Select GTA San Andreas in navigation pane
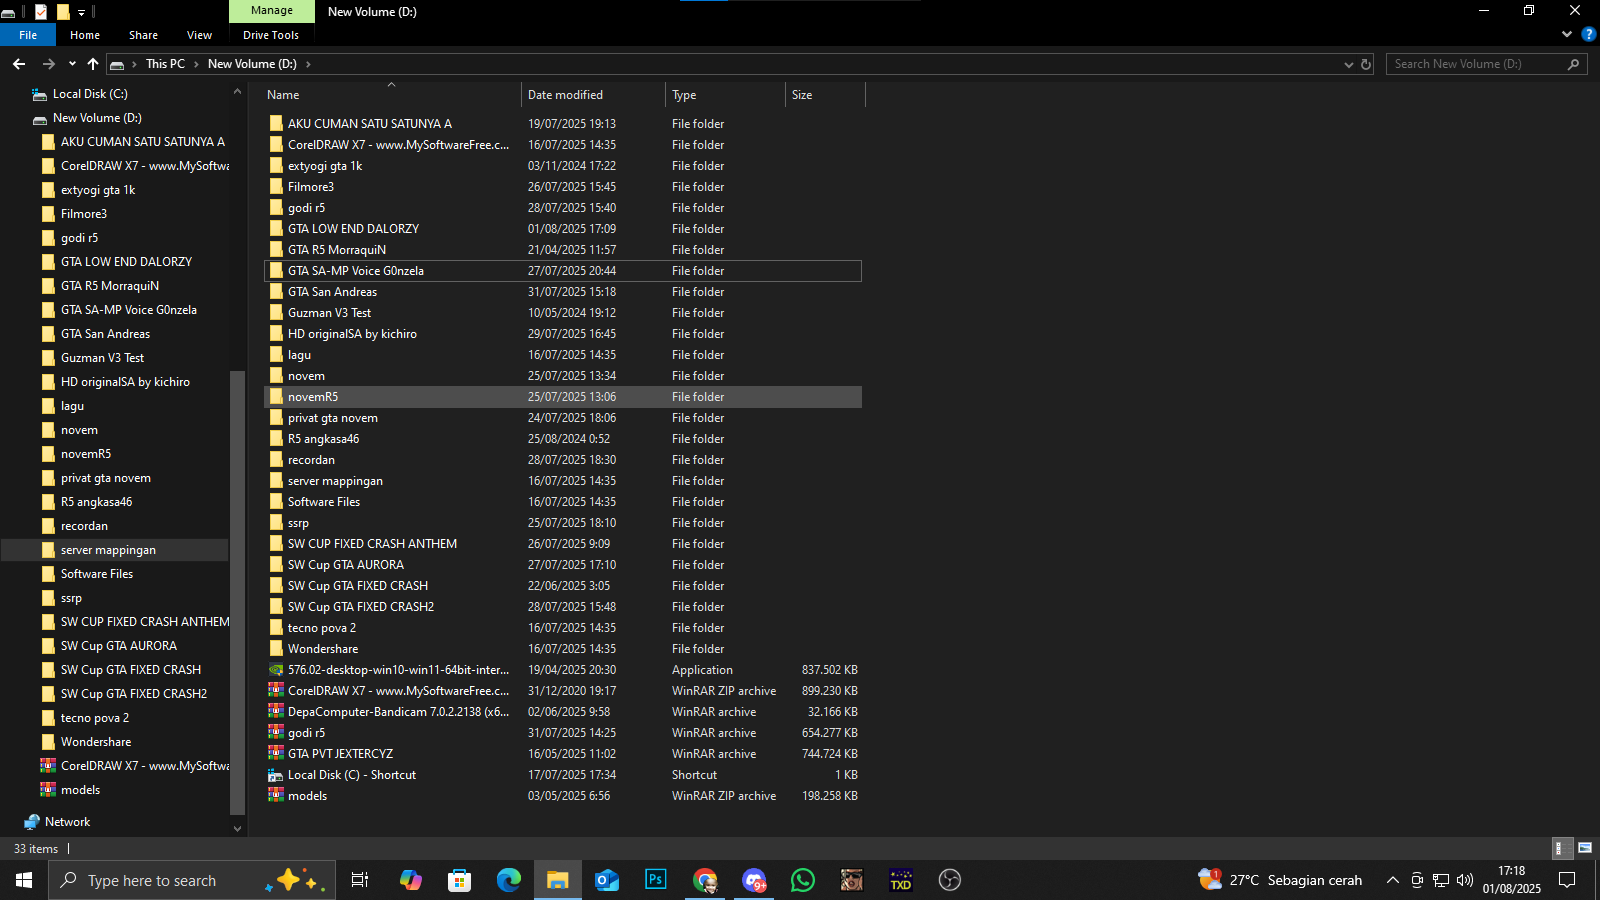The height and width of the screenshot is (900, 1600). [x=105, y=334]
